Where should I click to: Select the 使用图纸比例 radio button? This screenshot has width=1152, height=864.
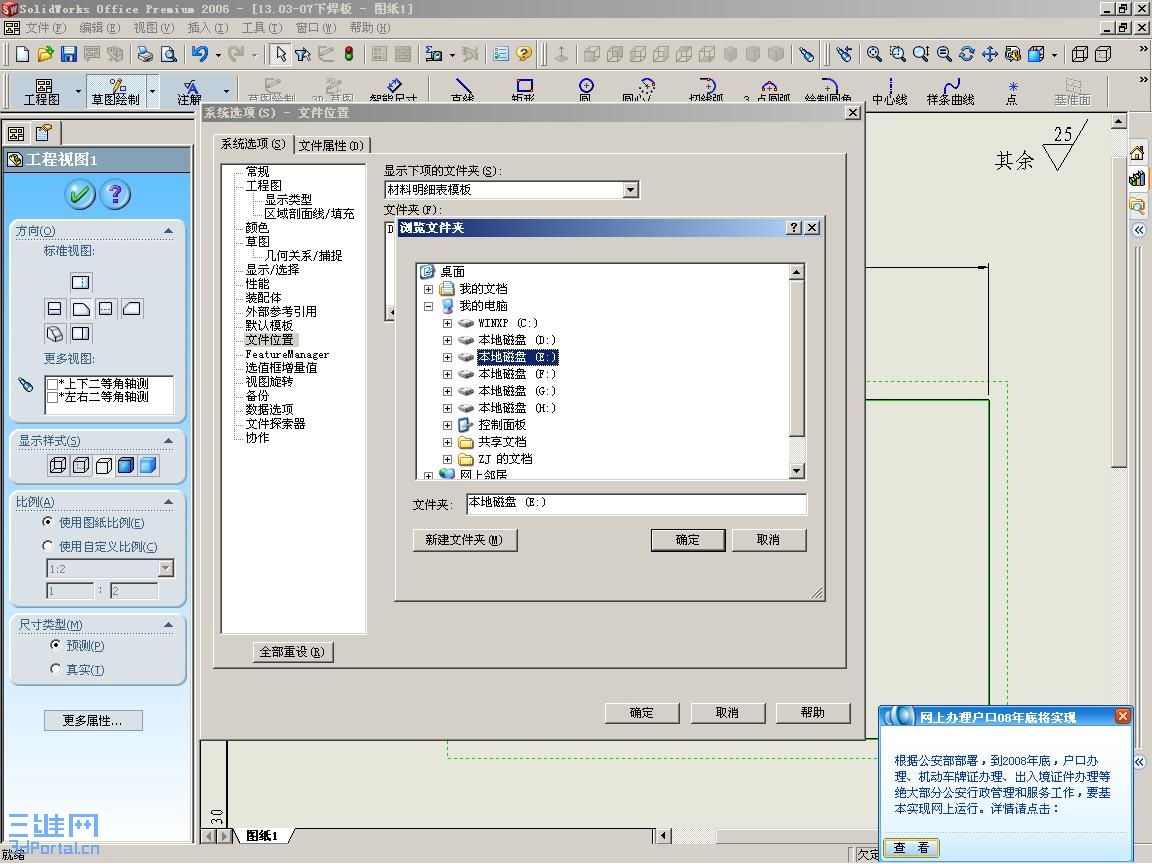point(48,522)
